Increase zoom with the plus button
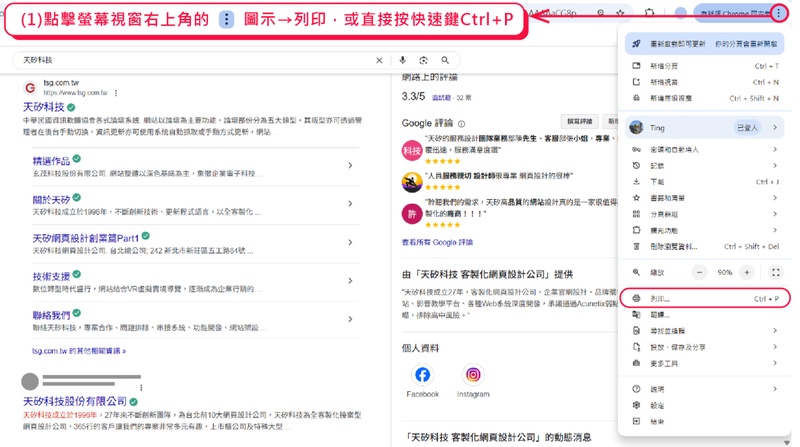 (x=747, y=272)
